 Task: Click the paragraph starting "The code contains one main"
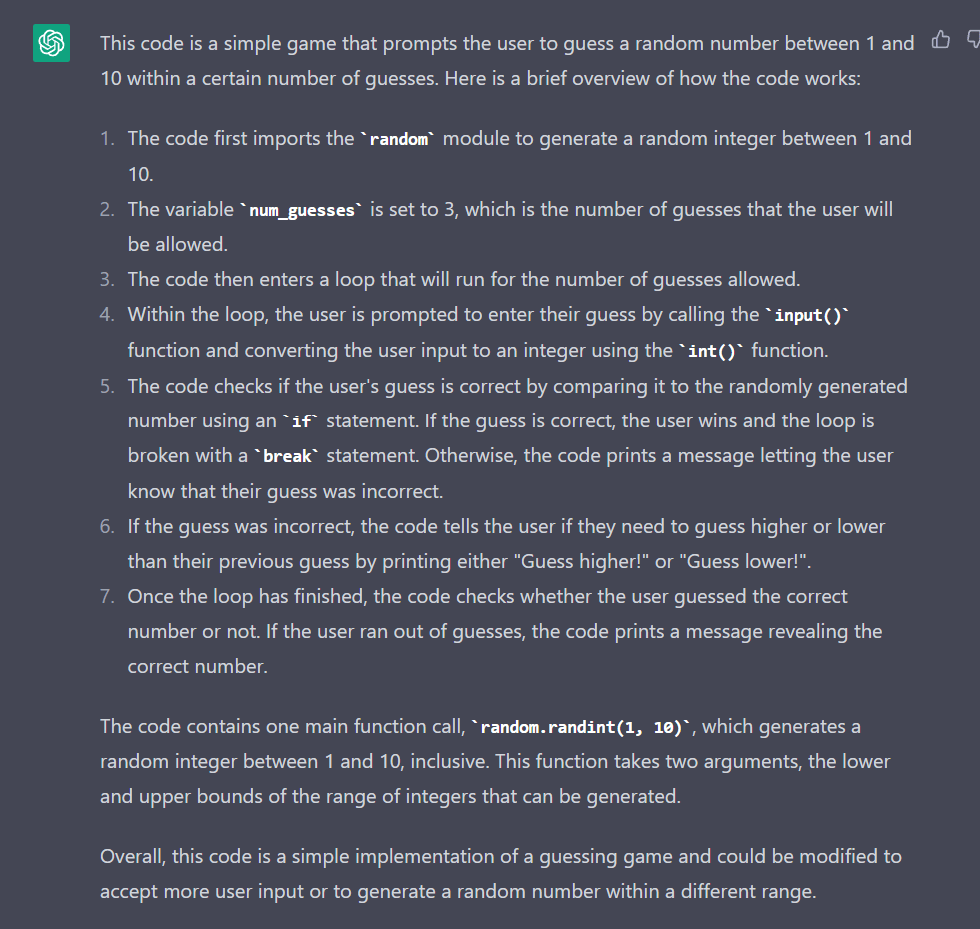(494, 761)
